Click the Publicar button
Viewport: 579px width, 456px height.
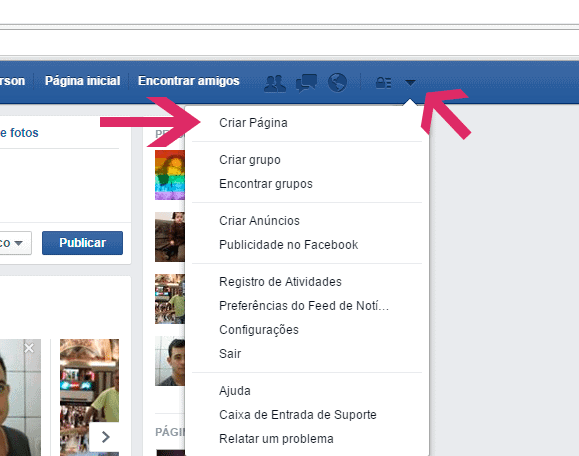tap(82, 243)
